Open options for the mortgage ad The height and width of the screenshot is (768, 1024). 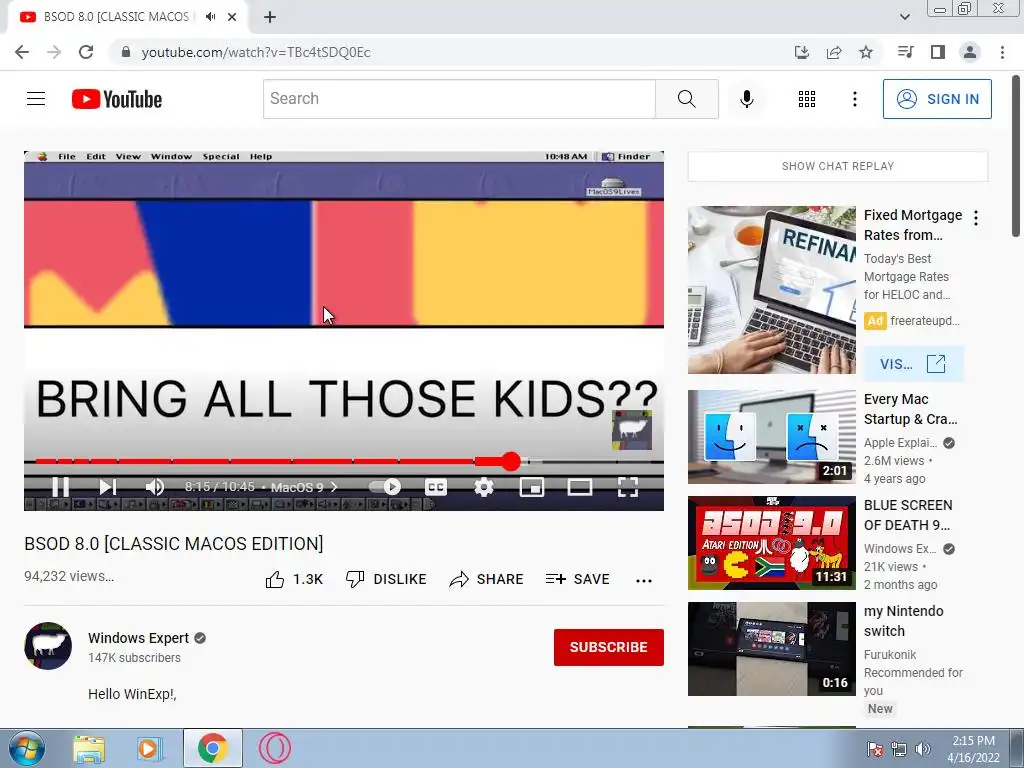pos(976,218)
